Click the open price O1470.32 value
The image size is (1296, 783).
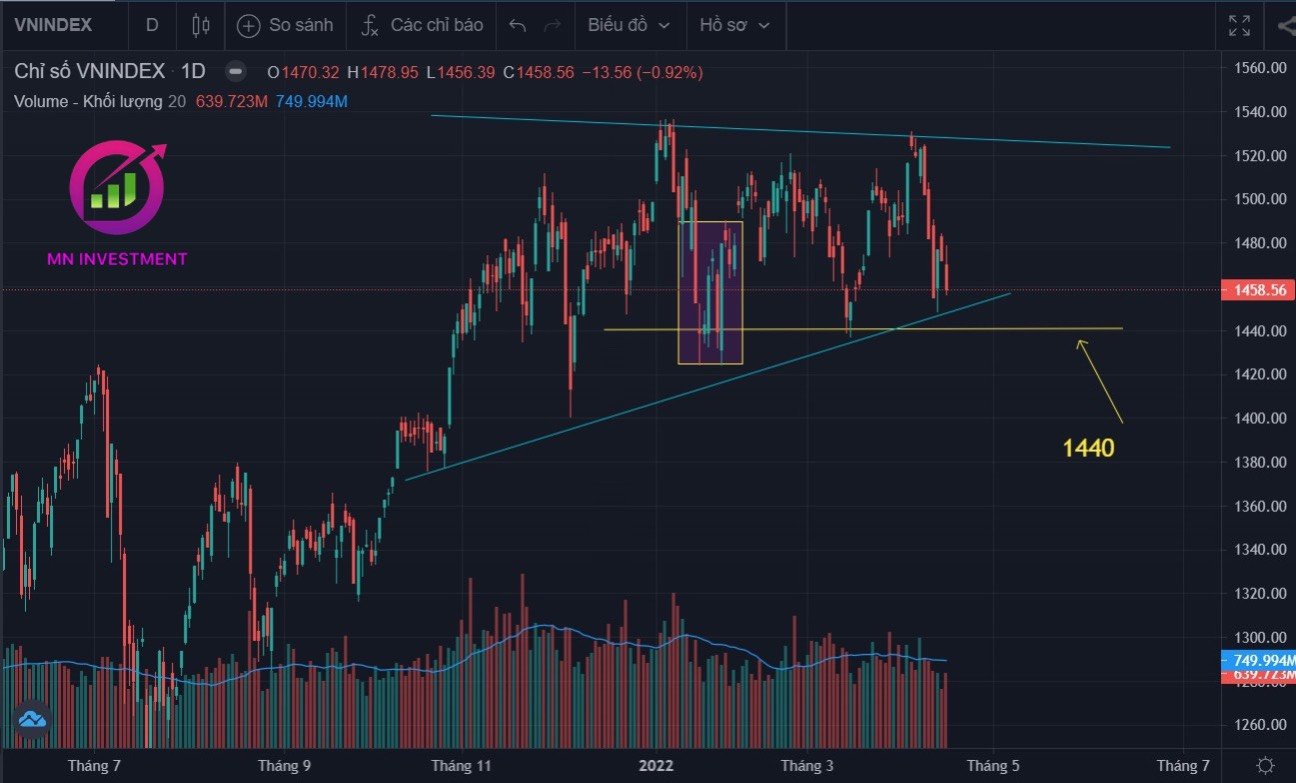pyautogui.click(x=303, y=73)
